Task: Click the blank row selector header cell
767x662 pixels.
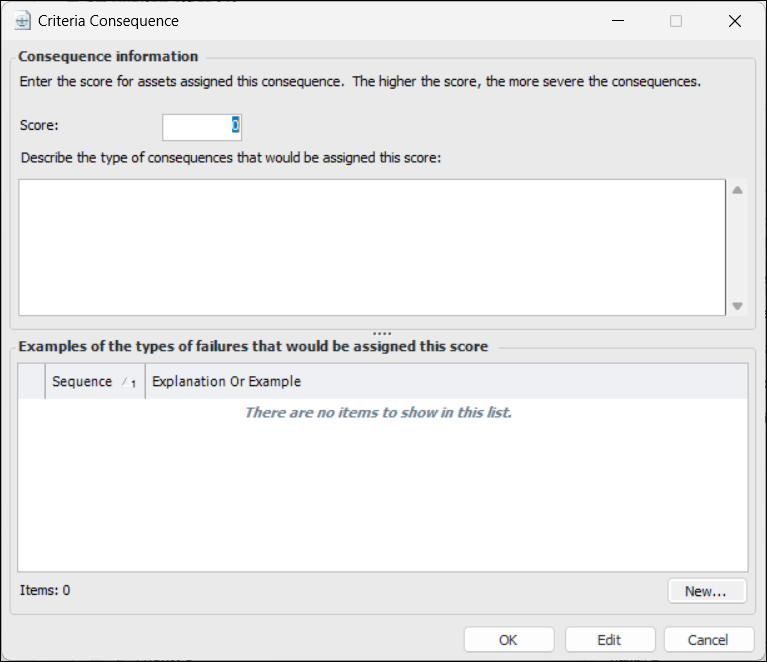Action: [x=32, y=381]
